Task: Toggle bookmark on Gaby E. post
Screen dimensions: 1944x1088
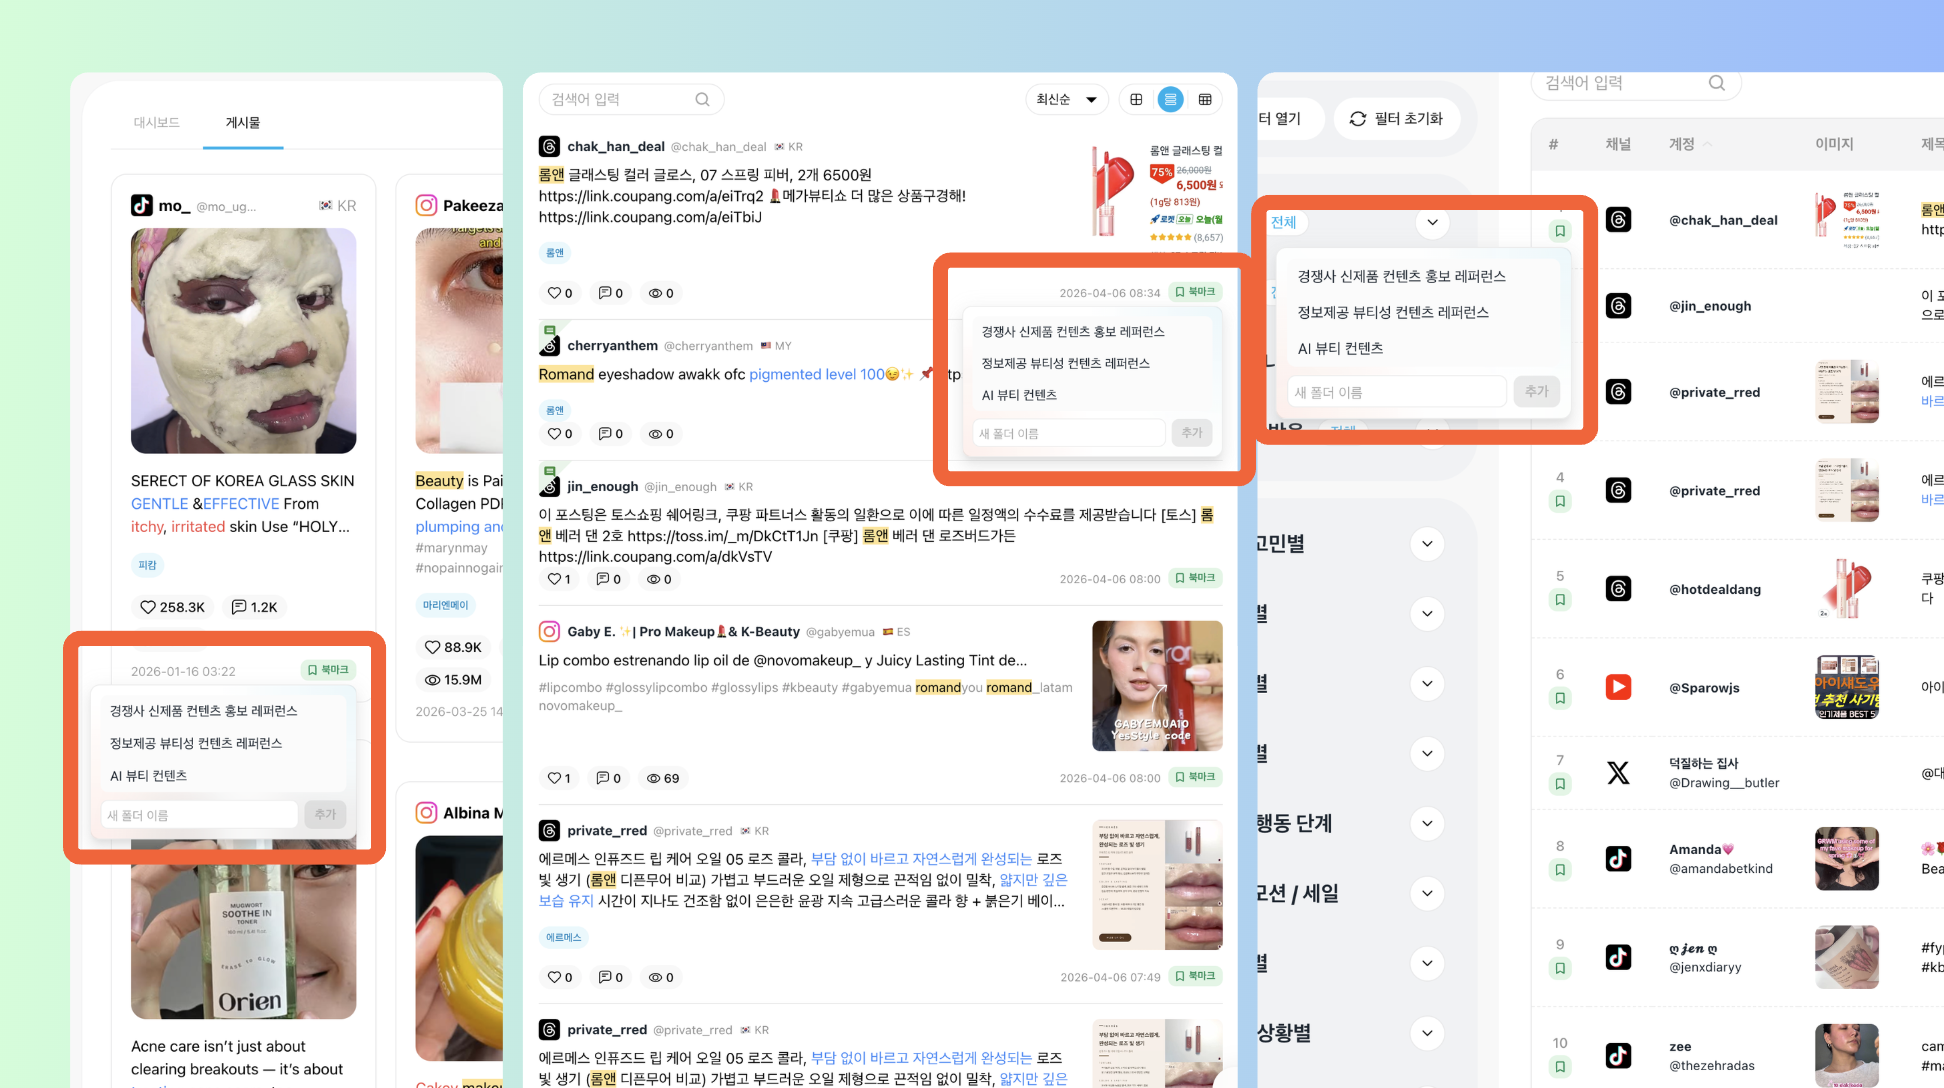Action: pyautogui.click(x=1195, y=777)
